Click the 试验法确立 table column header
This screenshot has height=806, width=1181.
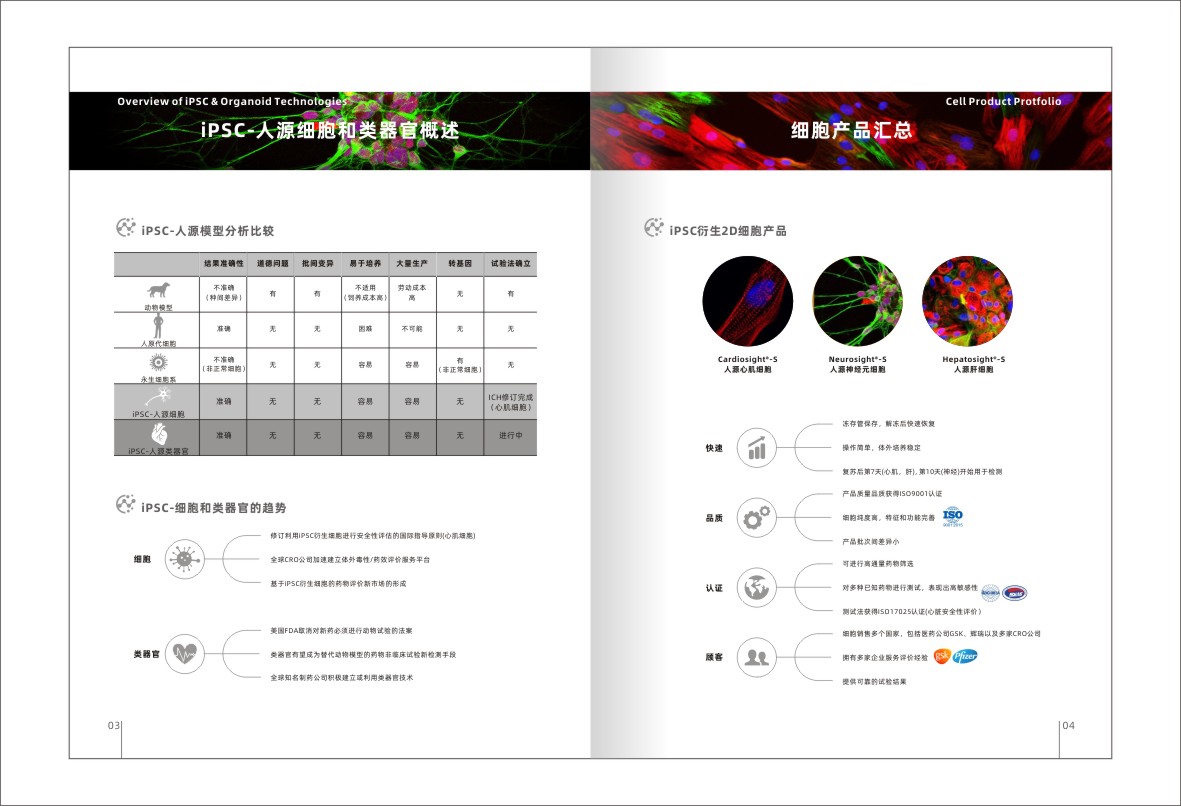tap(510, 263)
